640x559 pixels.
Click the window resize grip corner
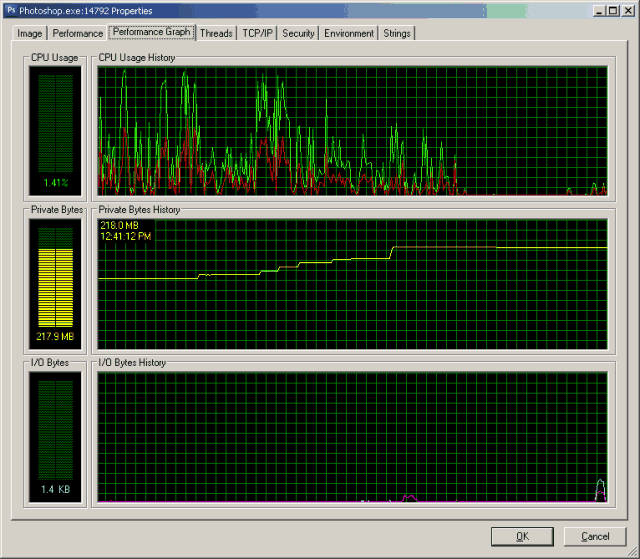632,552
